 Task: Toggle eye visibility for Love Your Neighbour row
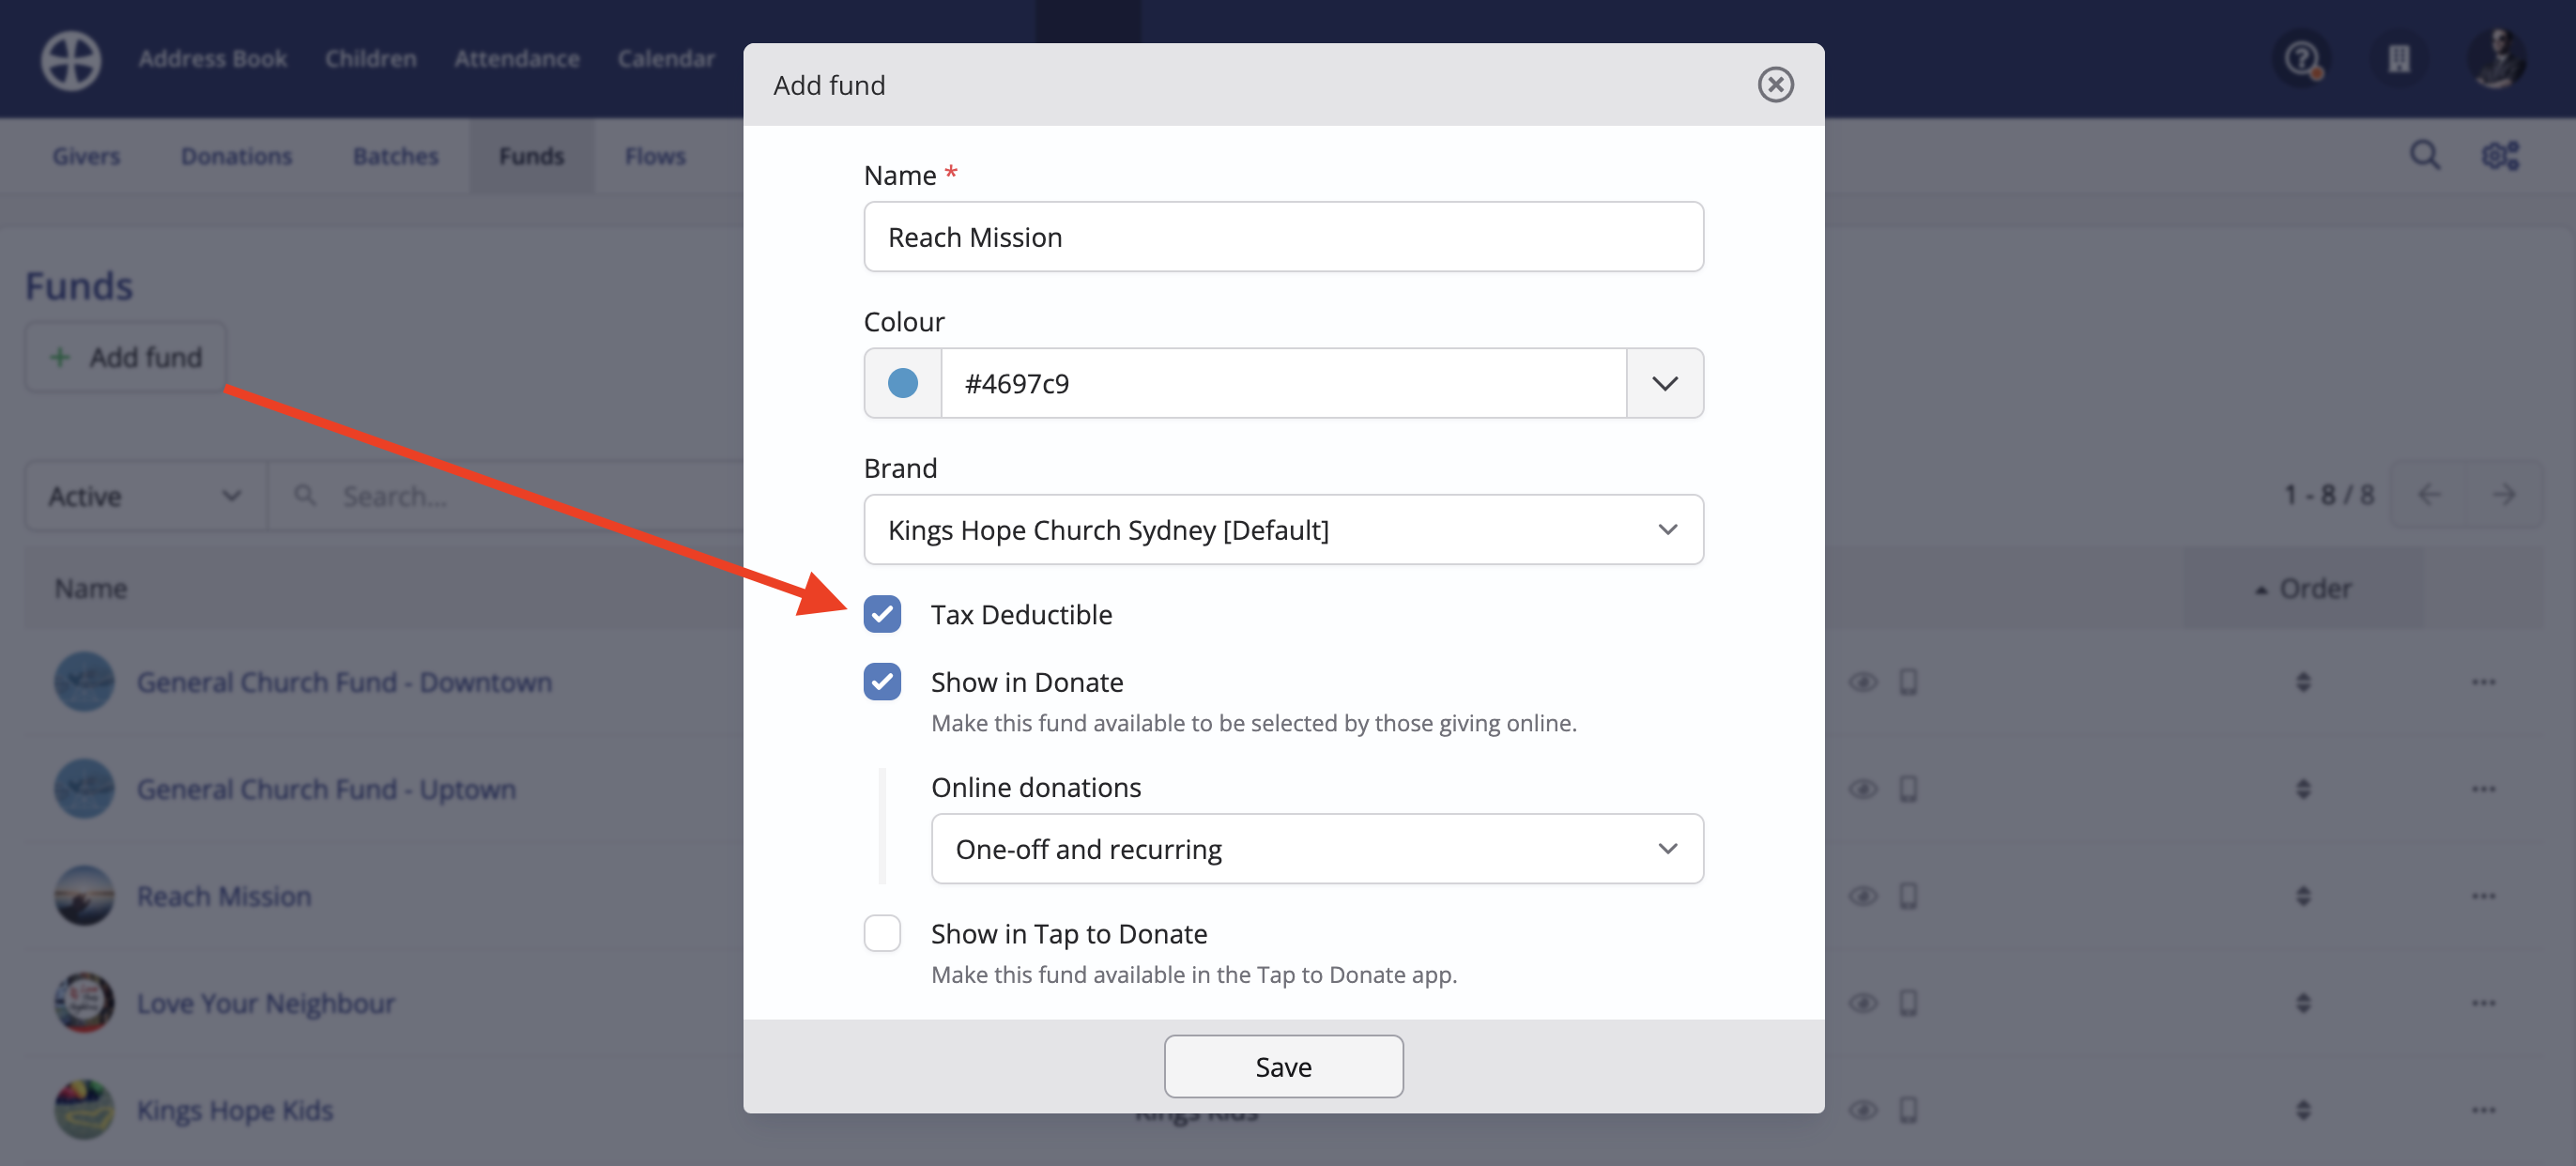coord(1862,1003)
